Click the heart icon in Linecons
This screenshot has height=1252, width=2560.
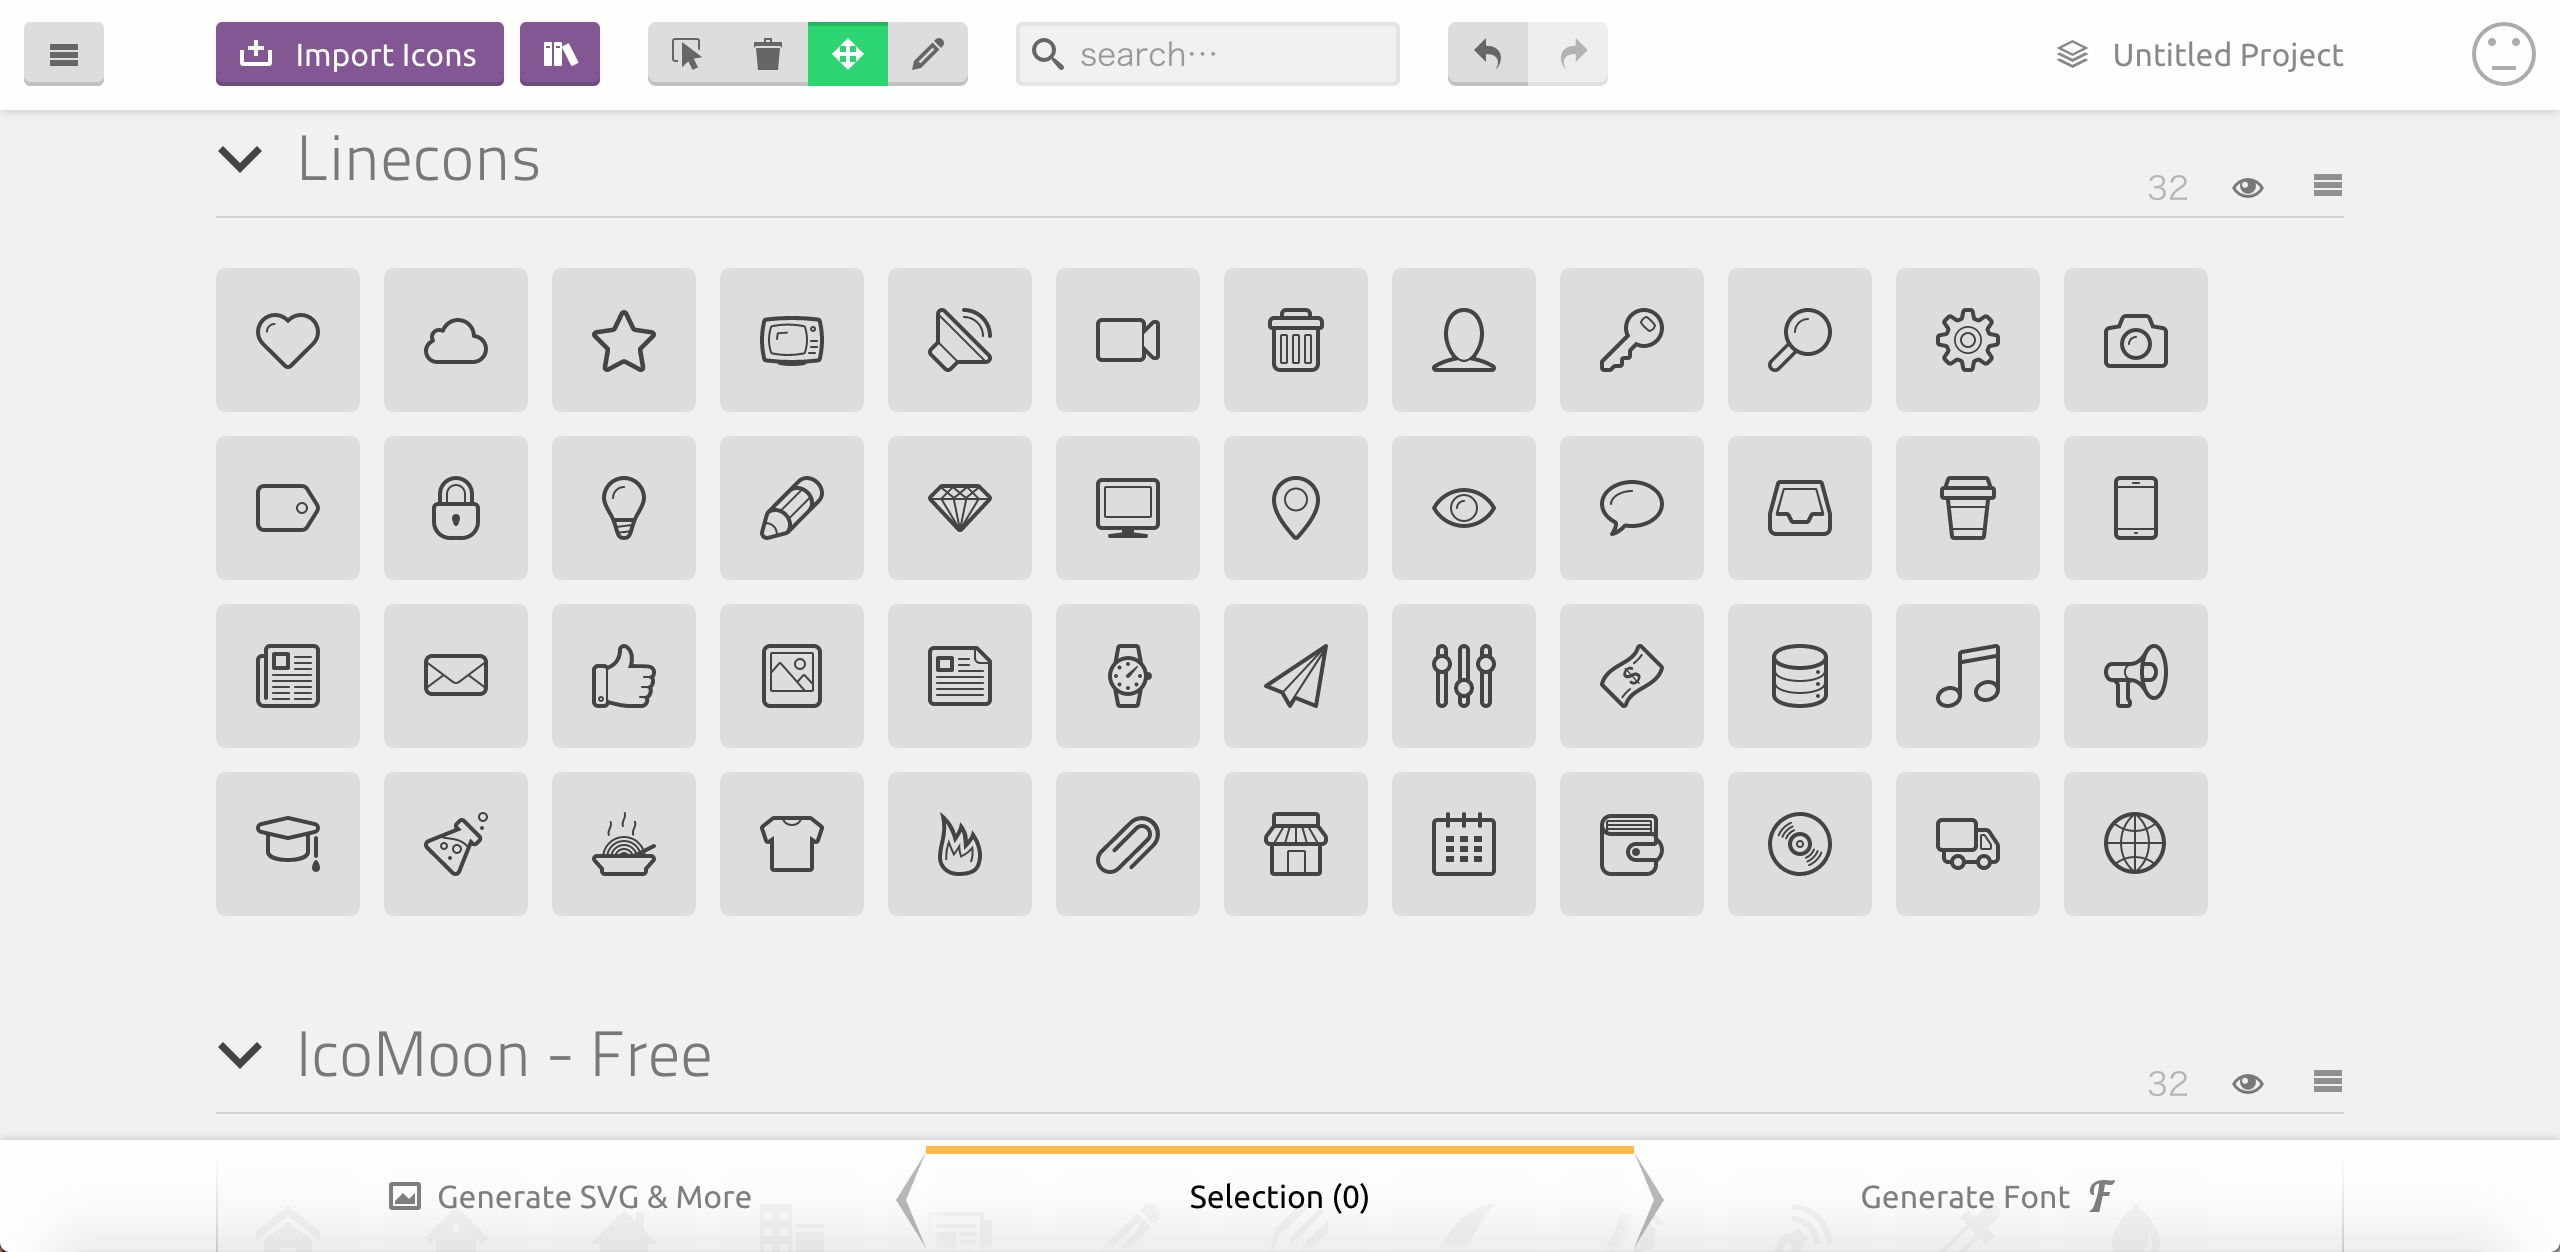click(287, 339)
